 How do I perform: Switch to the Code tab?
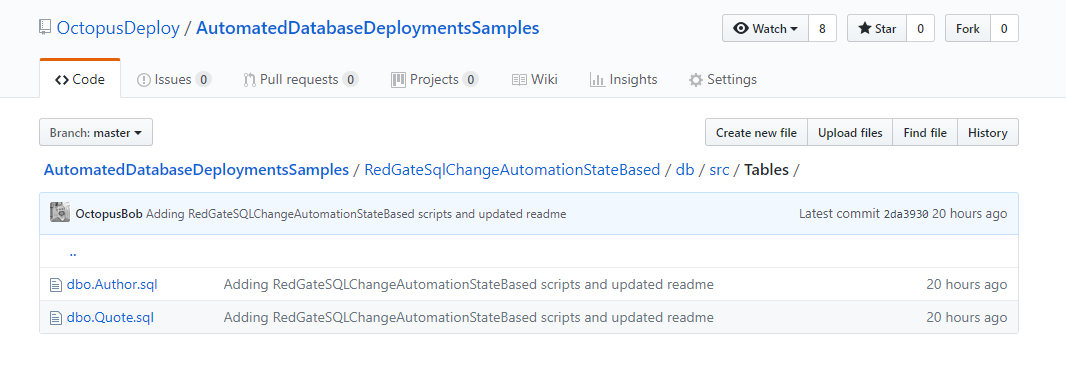point(80,79)
